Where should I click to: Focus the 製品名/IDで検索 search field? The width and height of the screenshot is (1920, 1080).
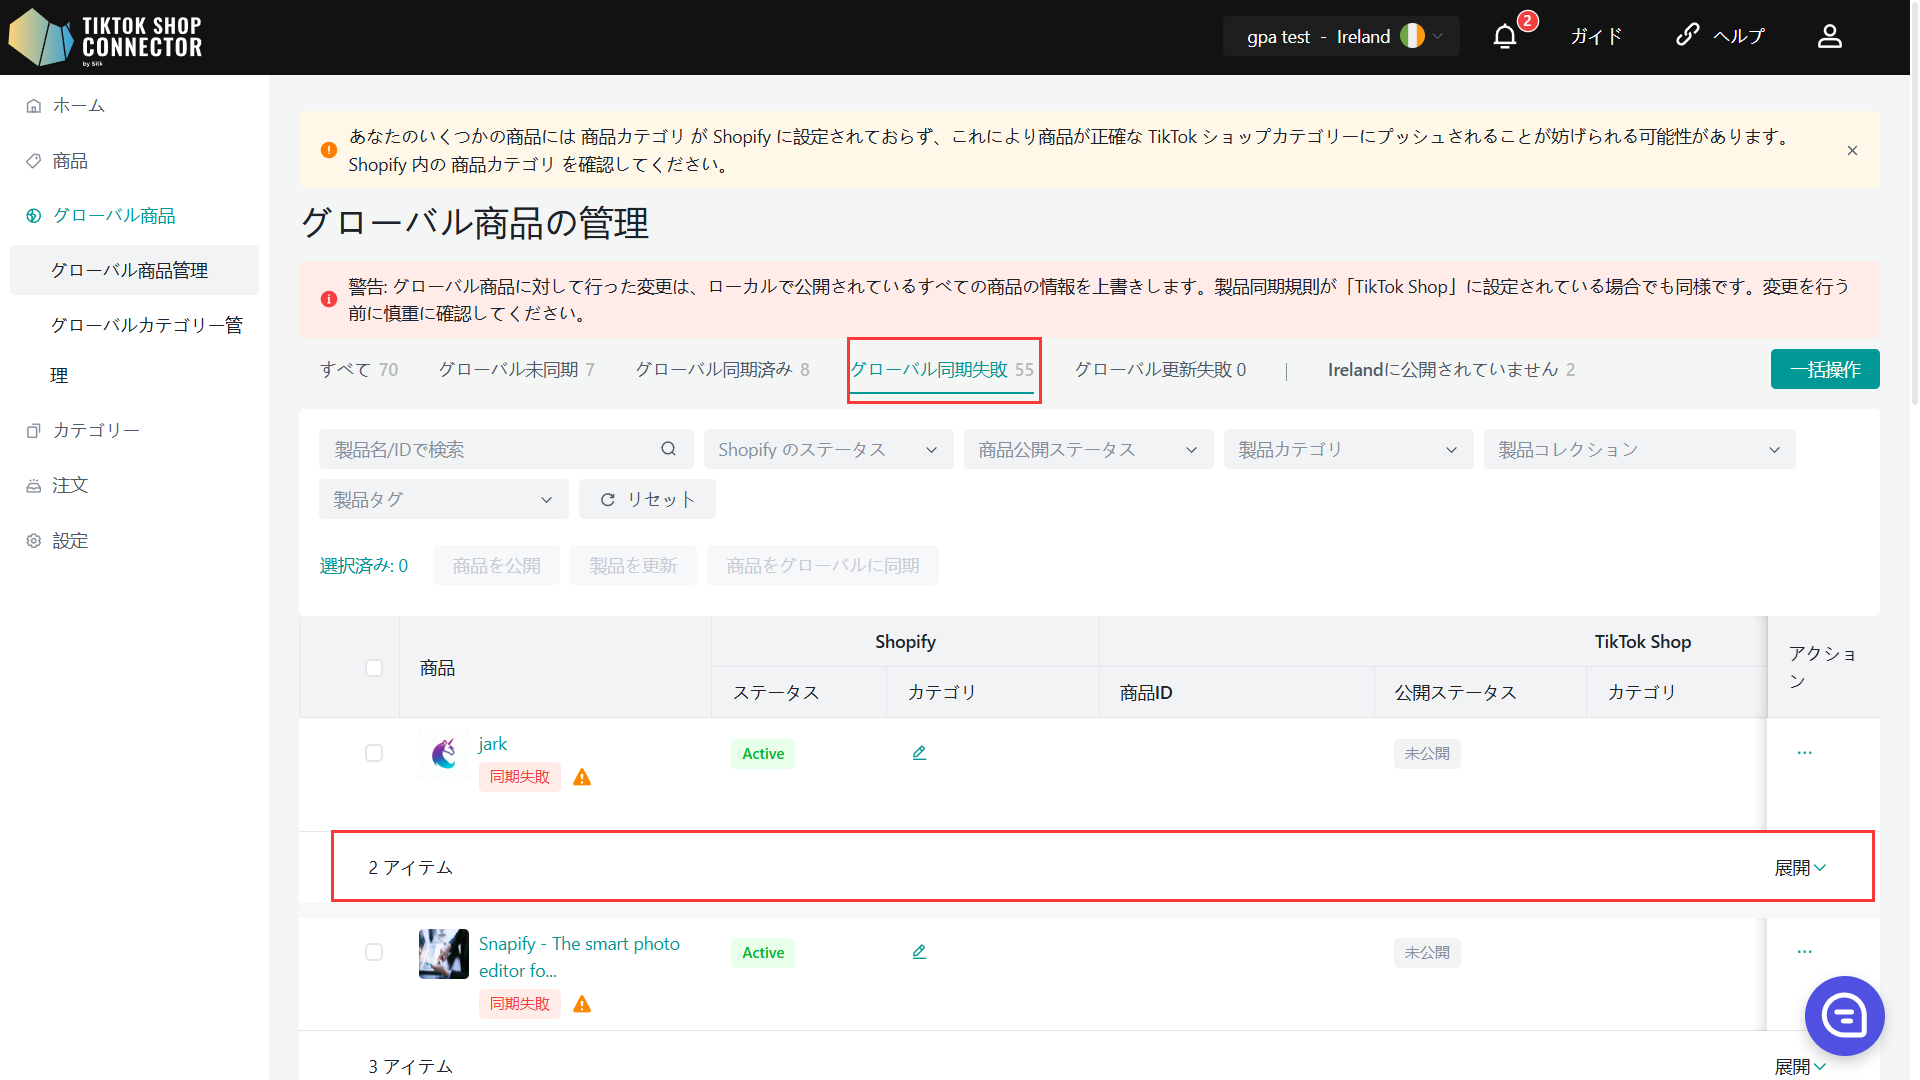(x=495, y=449)
